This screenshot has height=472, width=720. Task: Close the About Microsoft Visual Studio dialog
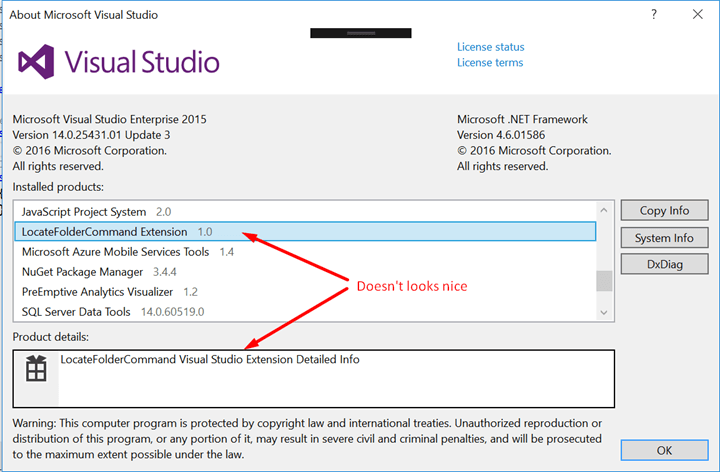[x=698, y=14]
